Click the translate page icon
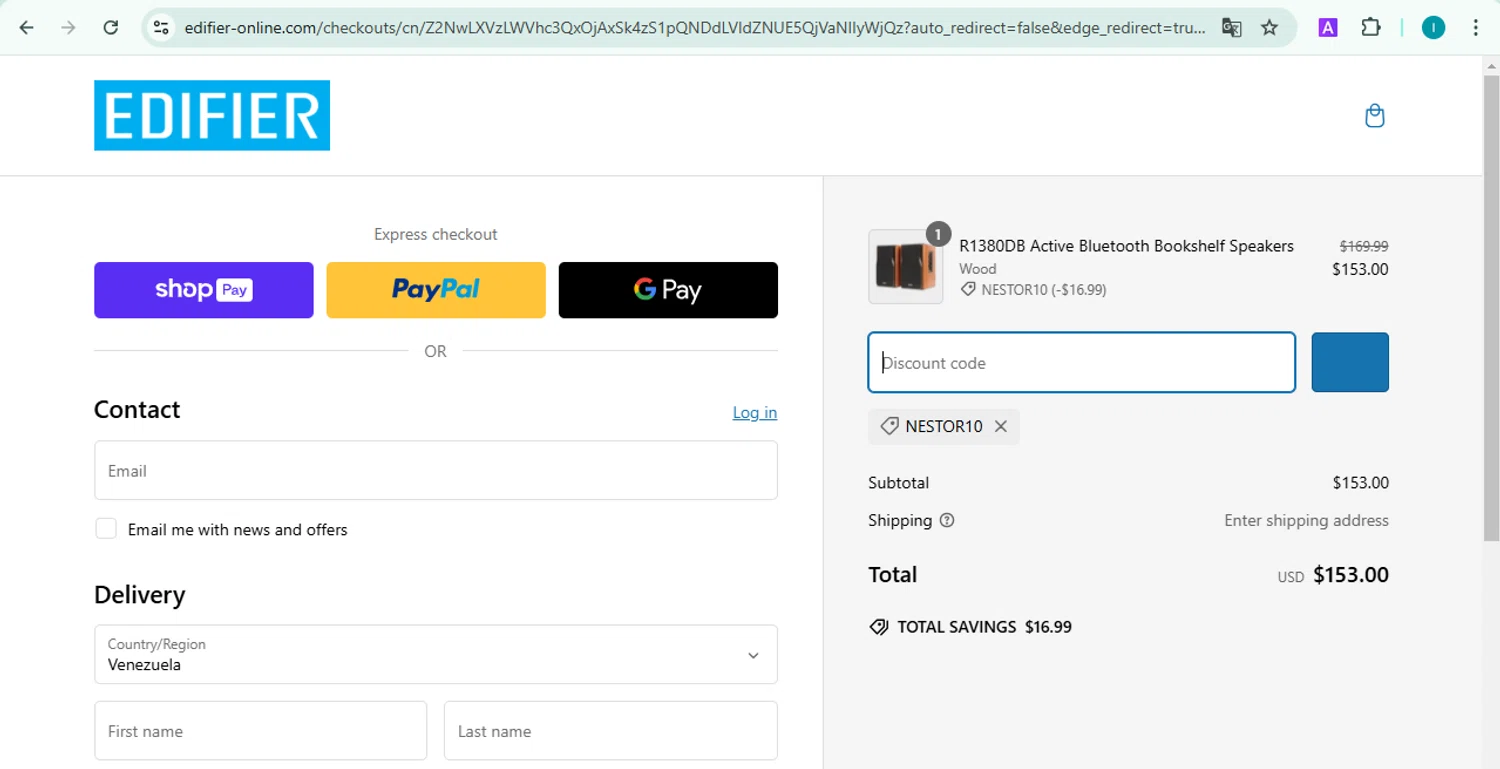The image size is (1500, 769). point(1232,28)
